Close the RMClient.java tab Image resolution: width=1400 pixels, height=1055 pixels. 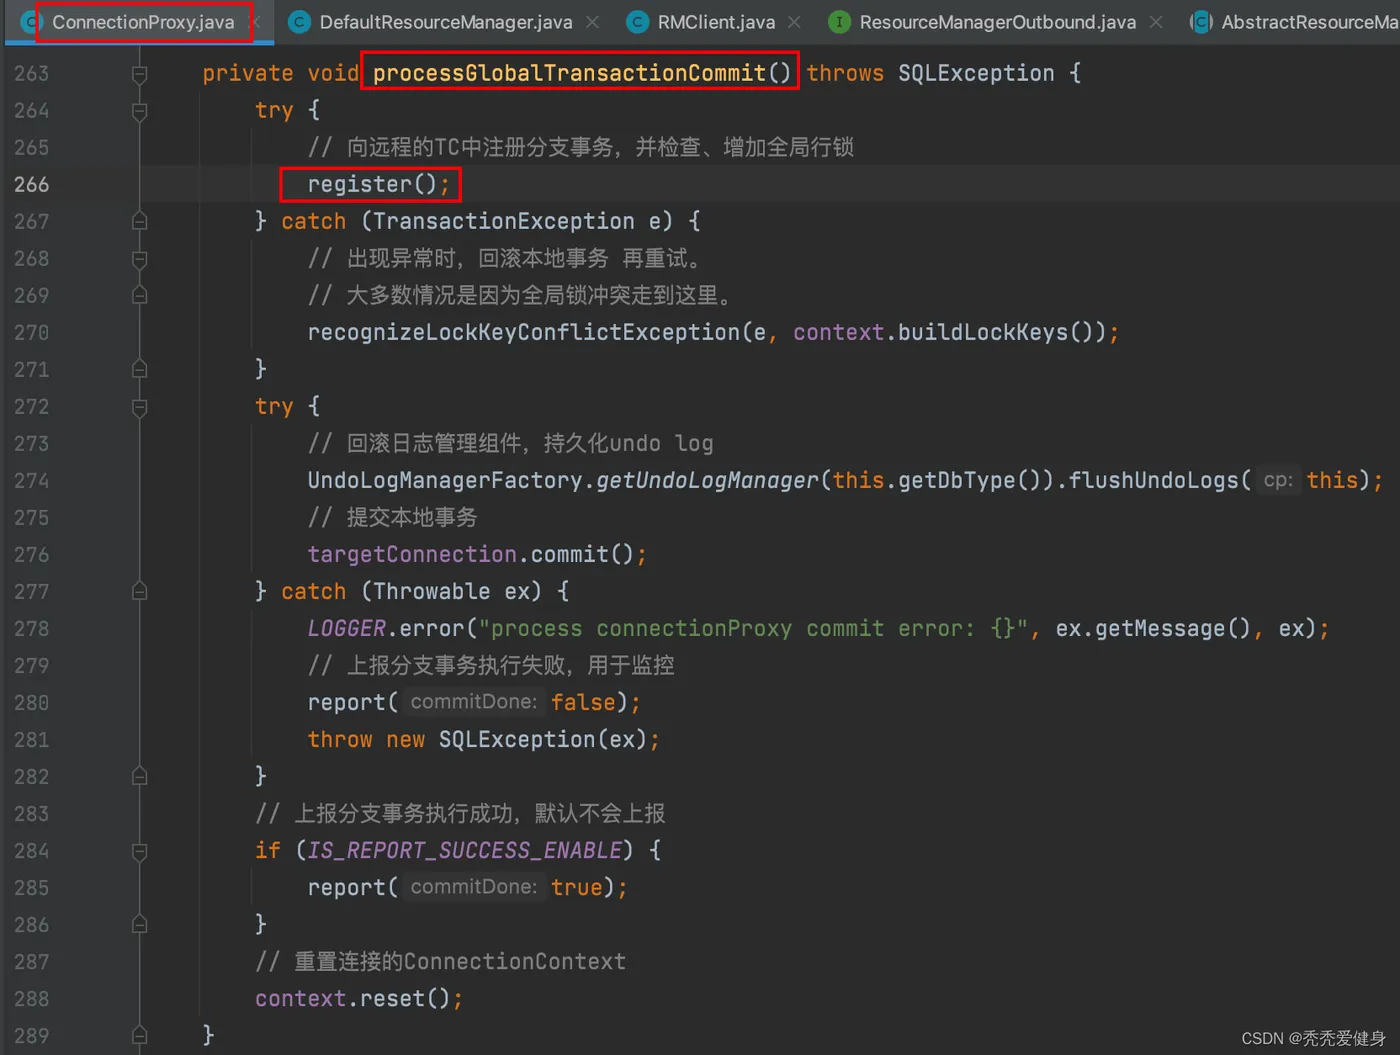point(794,22)
